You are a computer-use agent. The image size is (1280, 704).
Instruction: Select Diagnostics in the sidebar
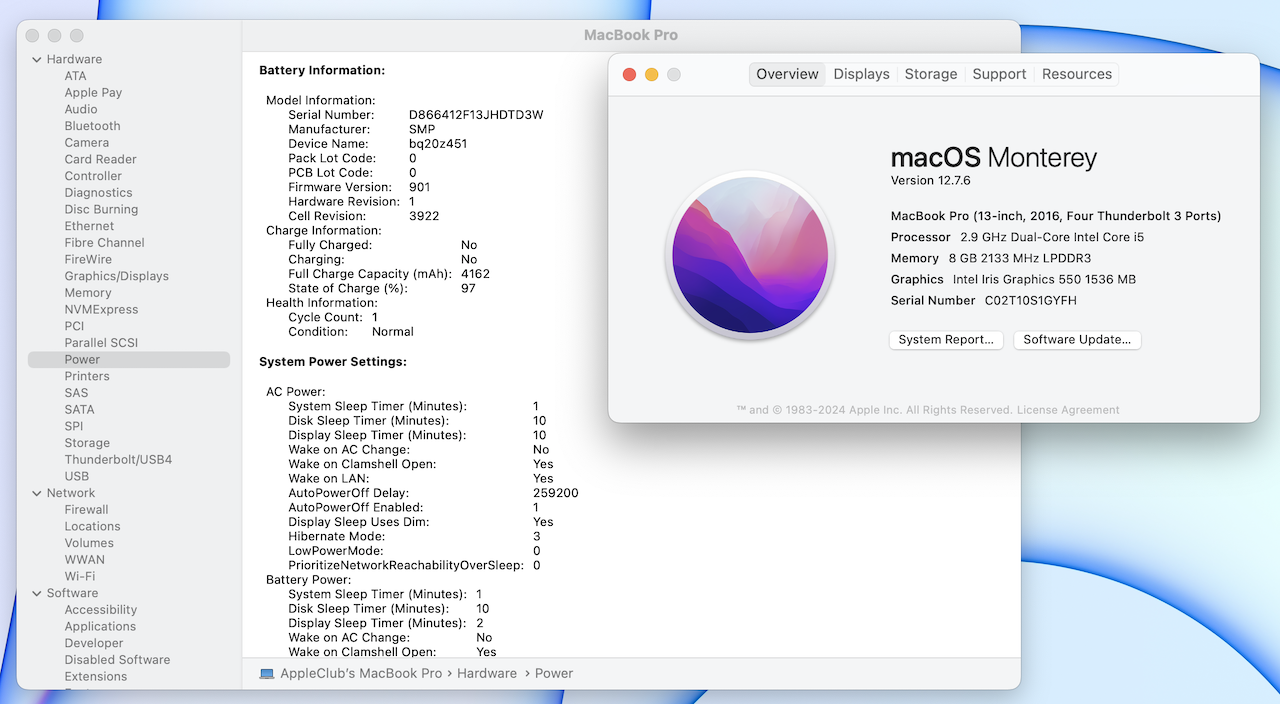click(x=98, y=193)
